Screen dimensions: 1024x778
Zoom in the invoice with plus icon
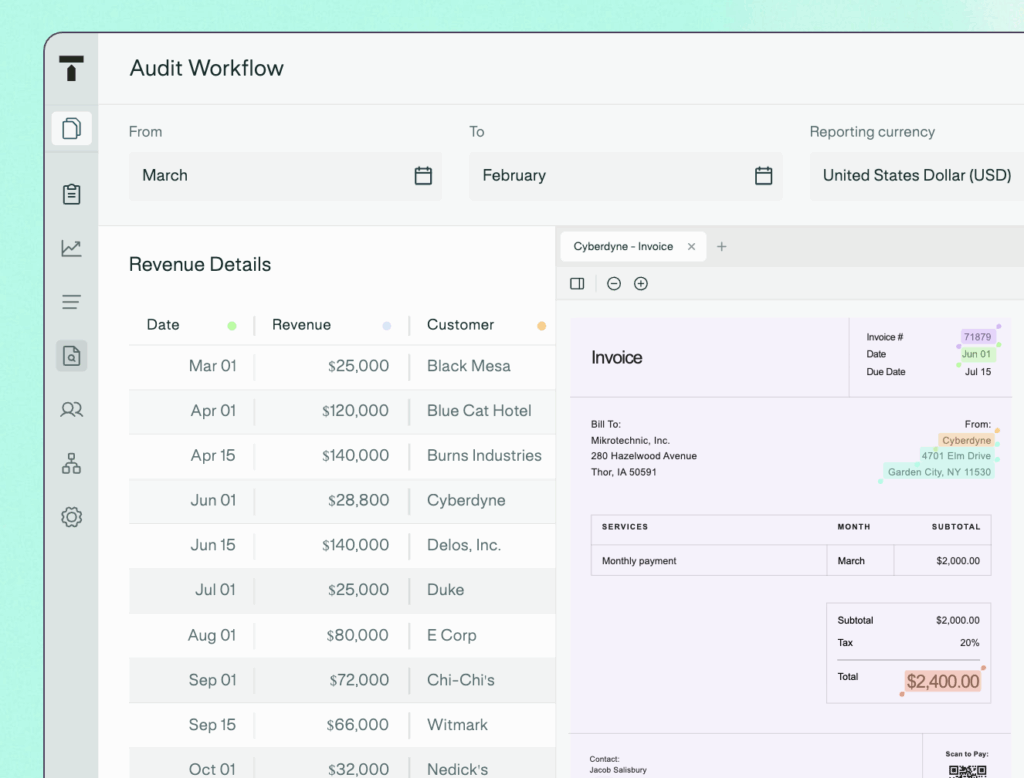click(x=641, y=284)
